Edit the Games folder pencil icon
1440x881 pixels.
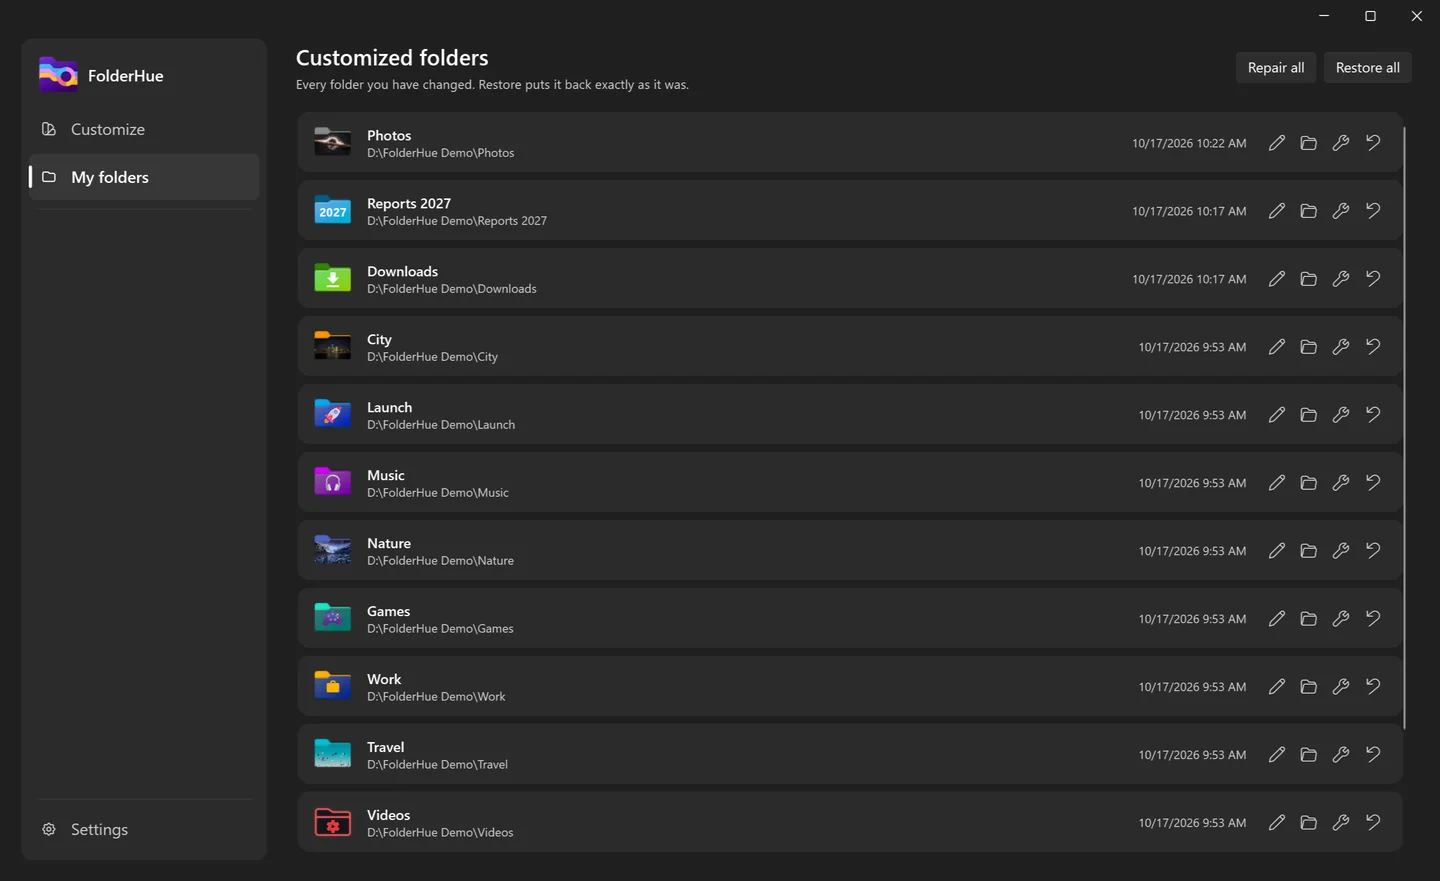1276,619
